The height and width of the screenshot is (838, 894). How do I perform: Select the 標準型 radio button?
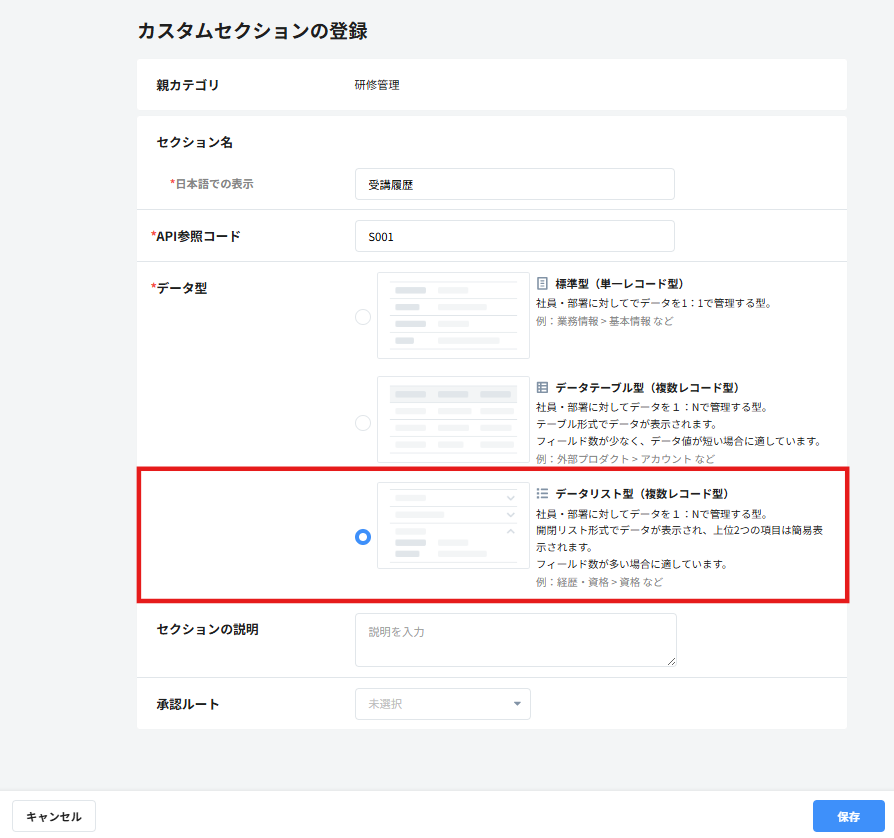[363, 317]
